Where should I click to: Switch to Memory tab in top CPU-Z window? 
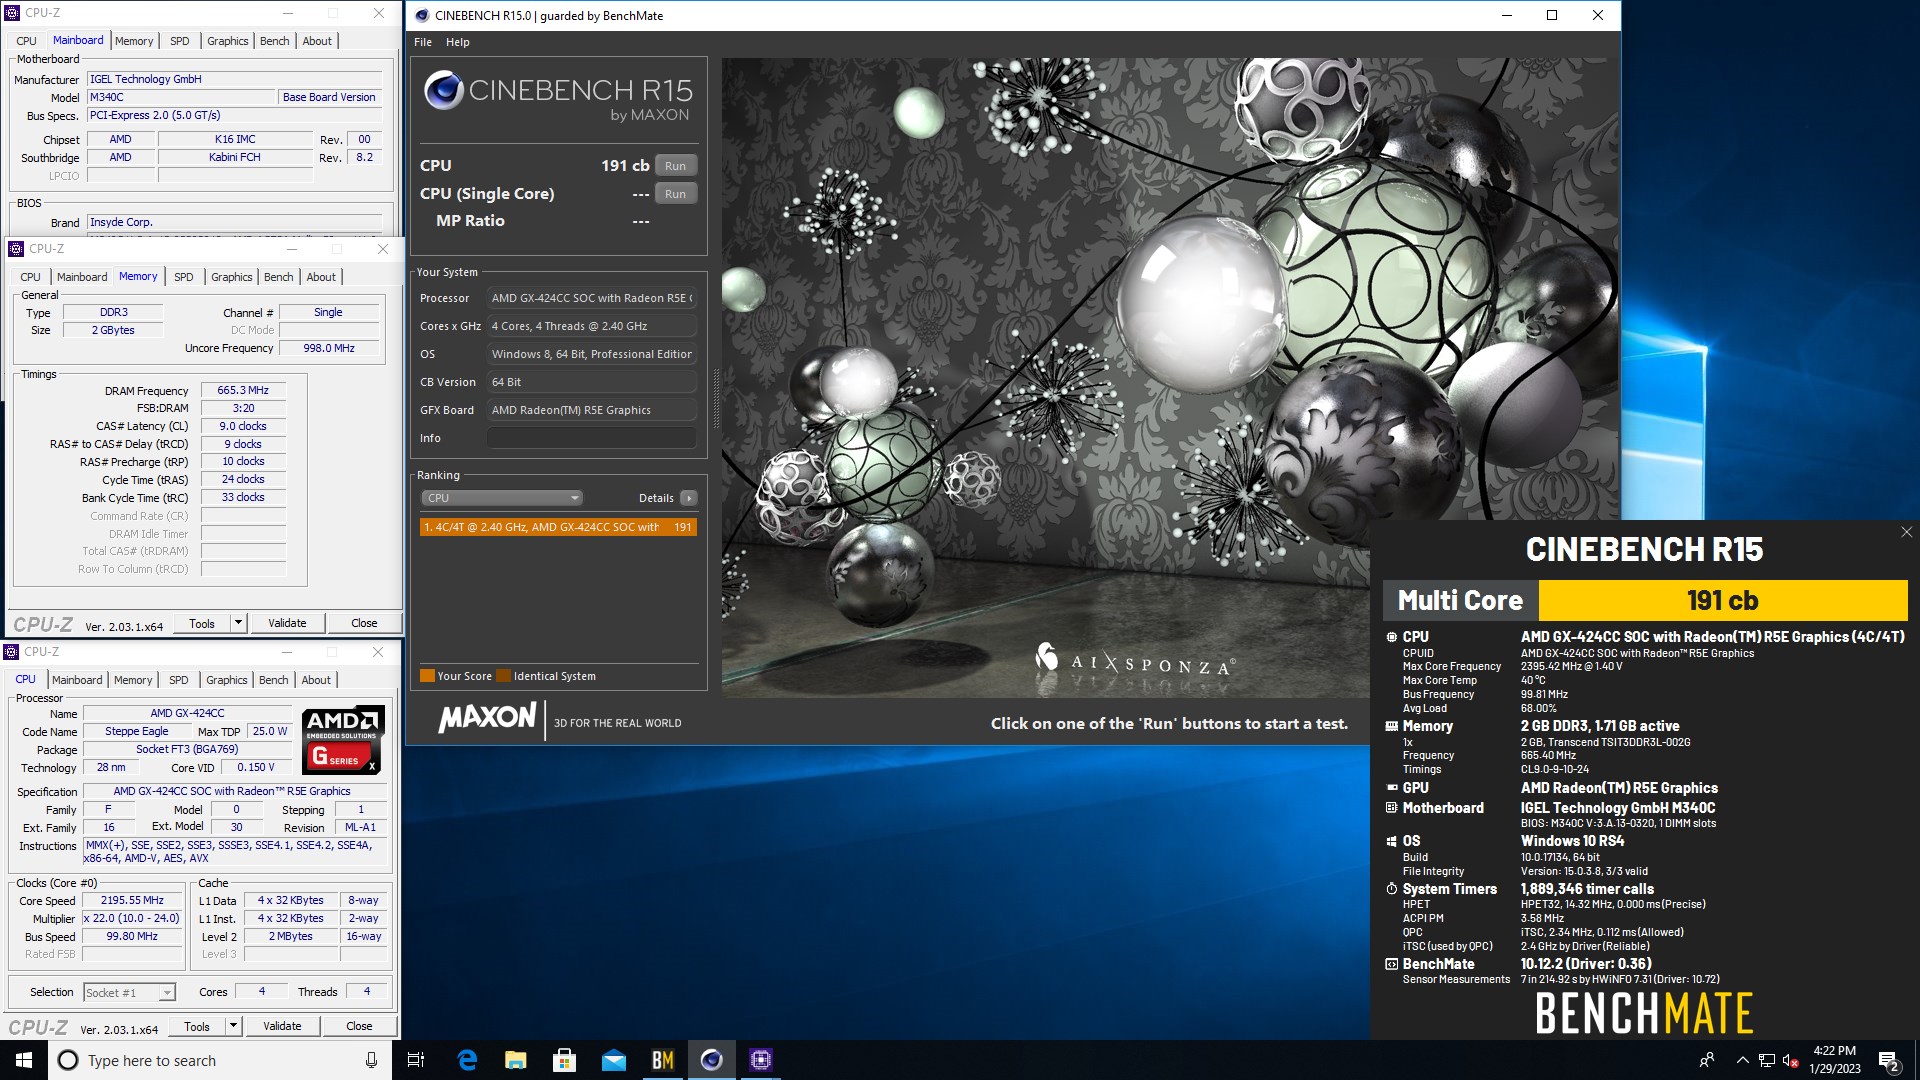[134, 41]
